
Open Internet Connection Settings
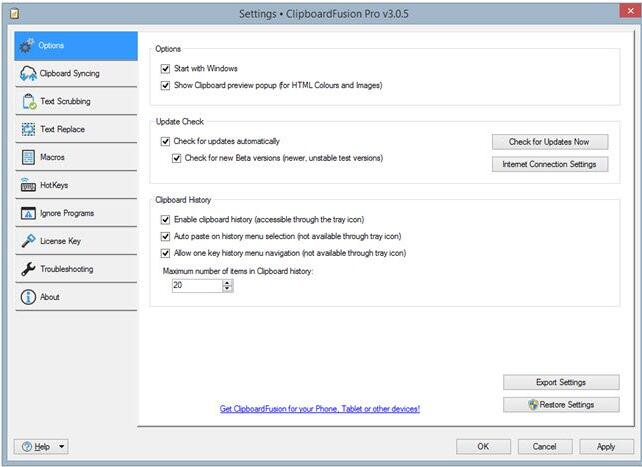click(x=550, y=165)
